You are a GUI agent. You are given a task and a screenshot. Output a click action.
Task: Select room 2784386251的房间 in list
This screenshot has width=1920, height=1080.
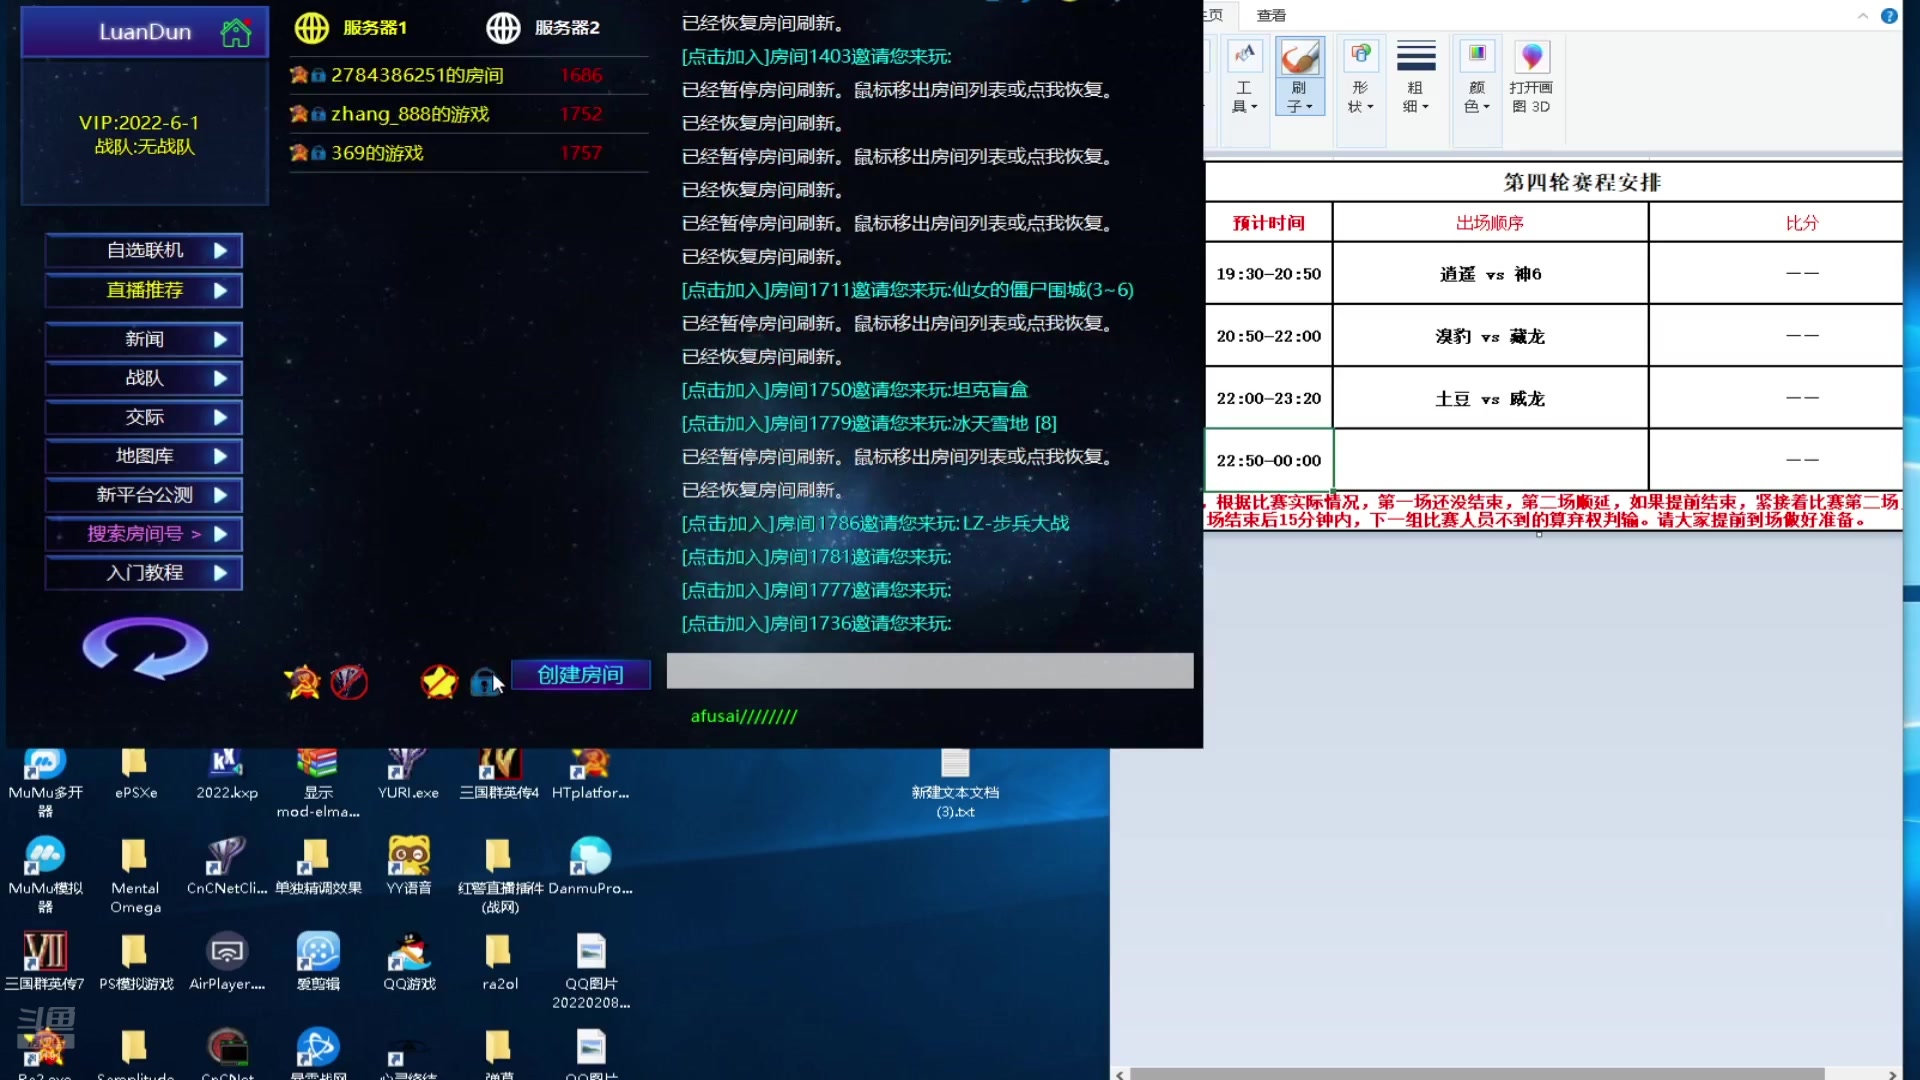[x=469, y=75]
